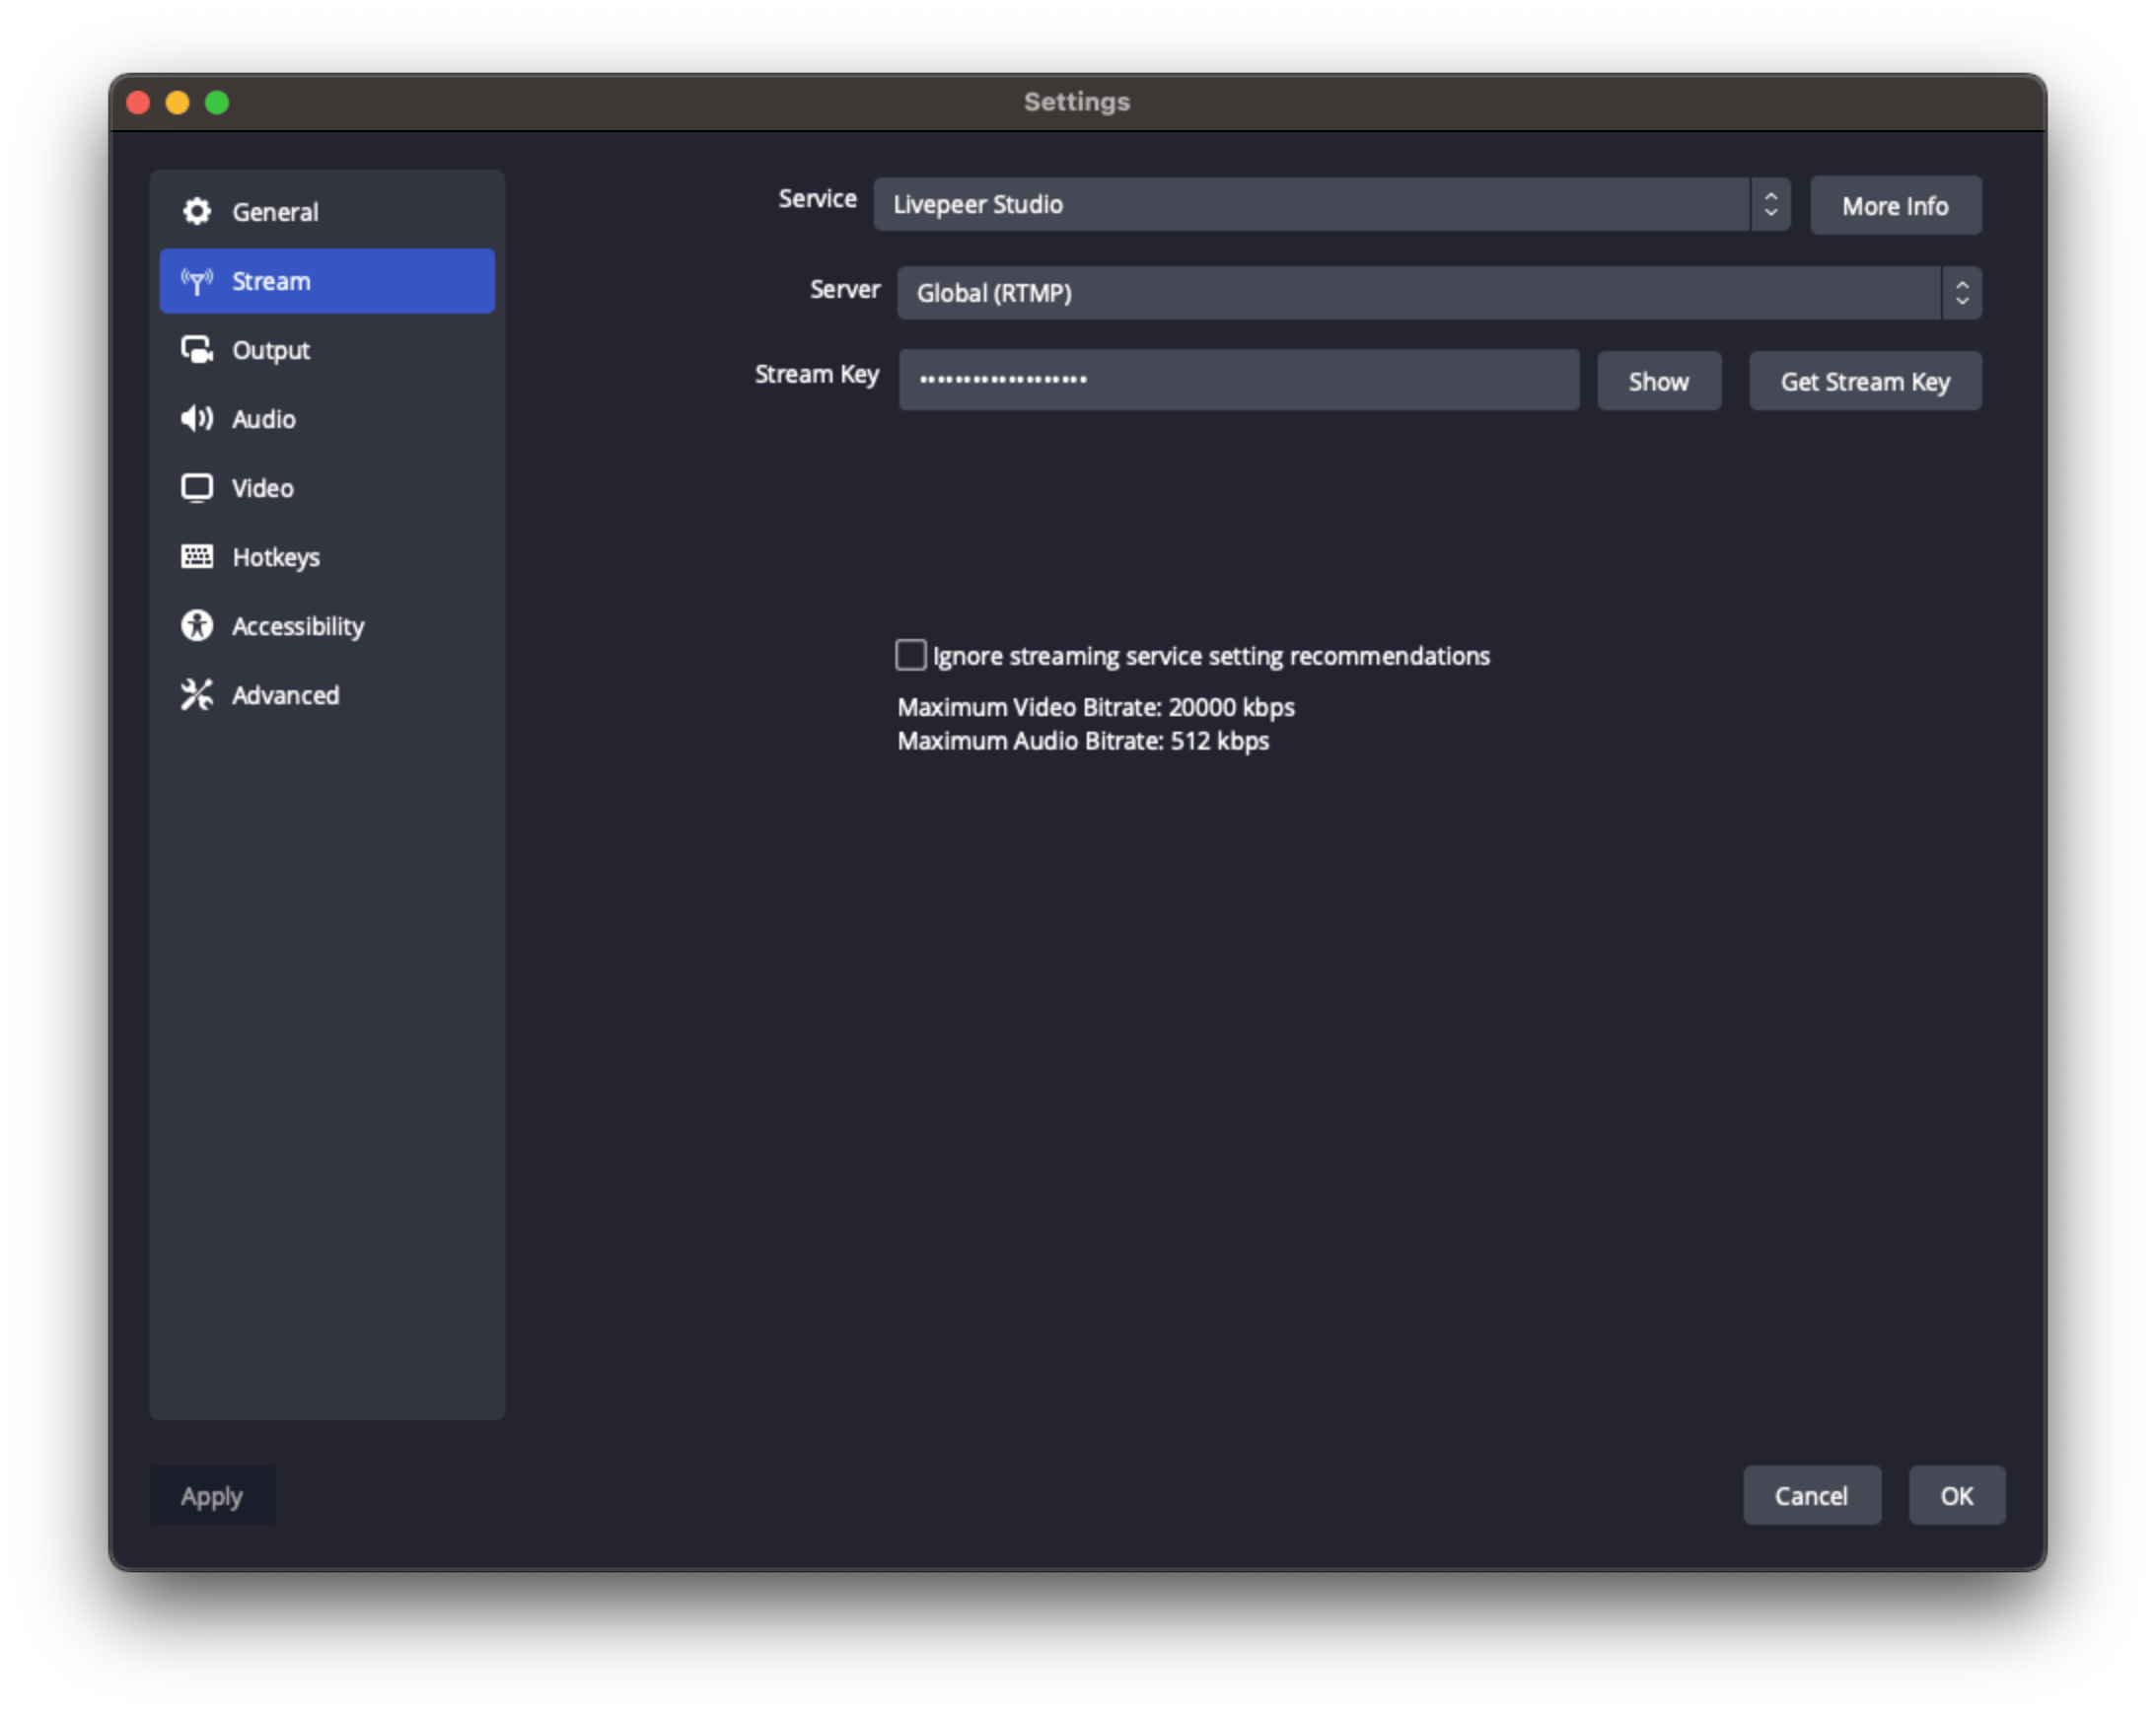2156x1716 pixels.
Task: Open the Service dropdown showing Livepeer Studio
Action: [x=1331, y=204]
